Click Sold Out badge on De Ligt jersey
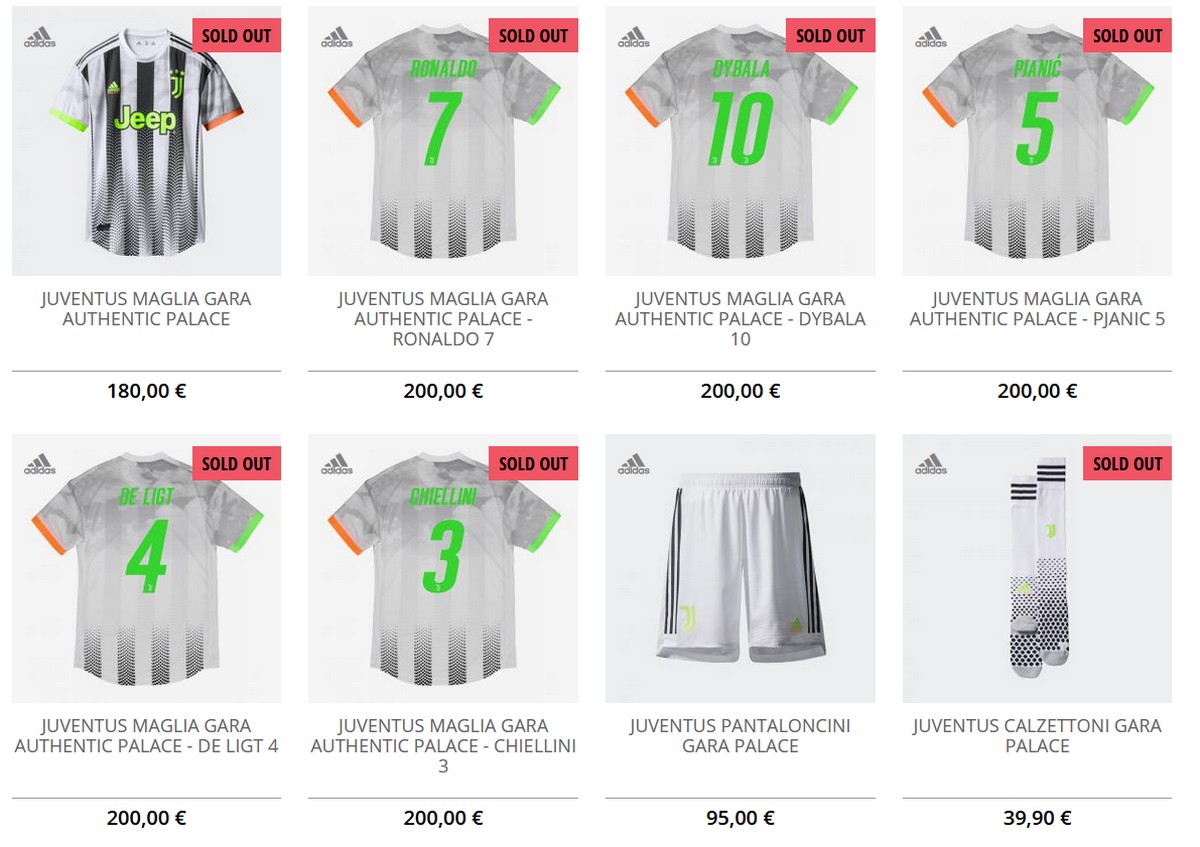The height and width of the screenshot is (847, 1200). pyautogui.click(x=236, y=464)
